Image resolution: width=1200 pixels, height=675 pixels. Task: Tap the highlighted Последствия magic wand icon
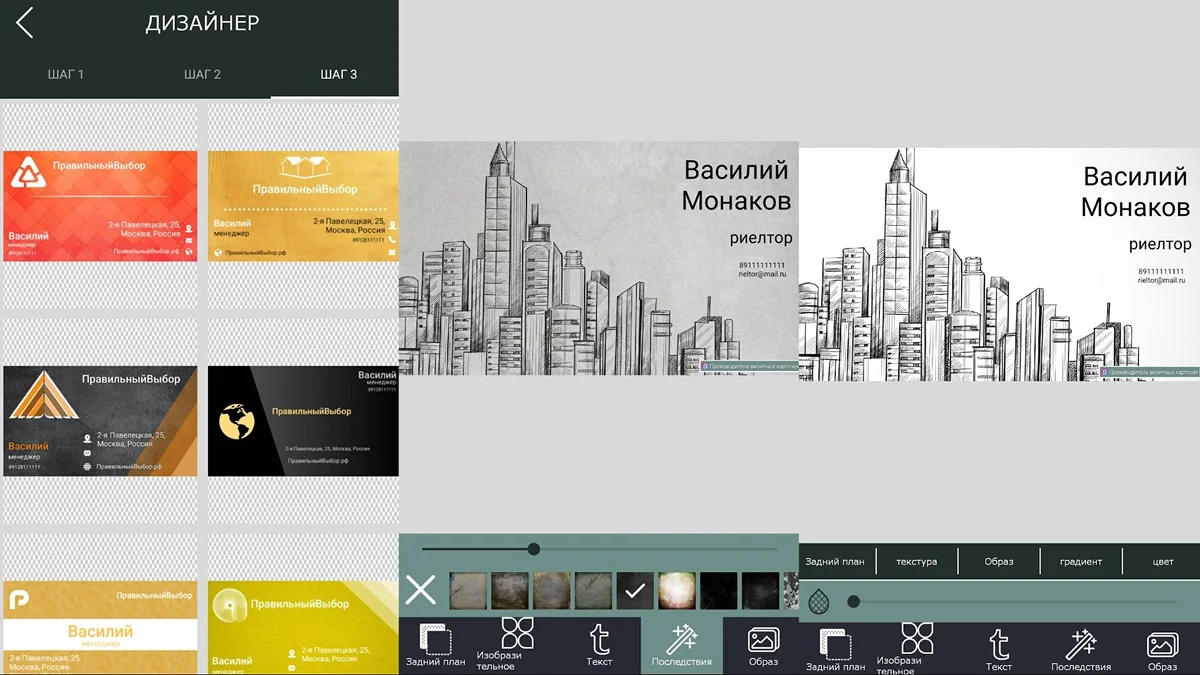[681, 645]
